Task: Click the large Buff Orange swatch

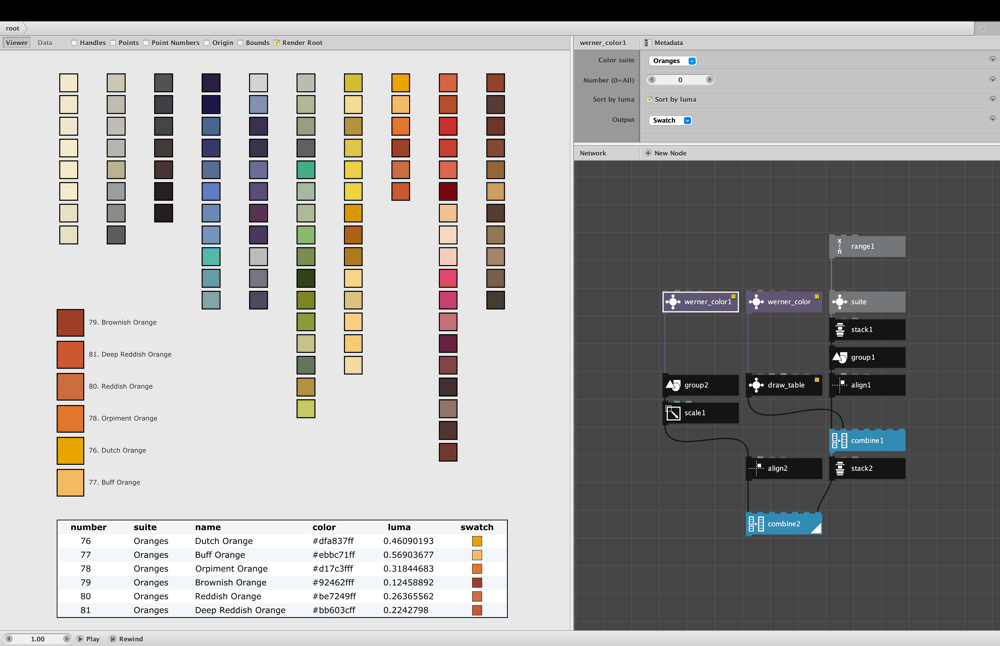Action: [x=70, y=483]
